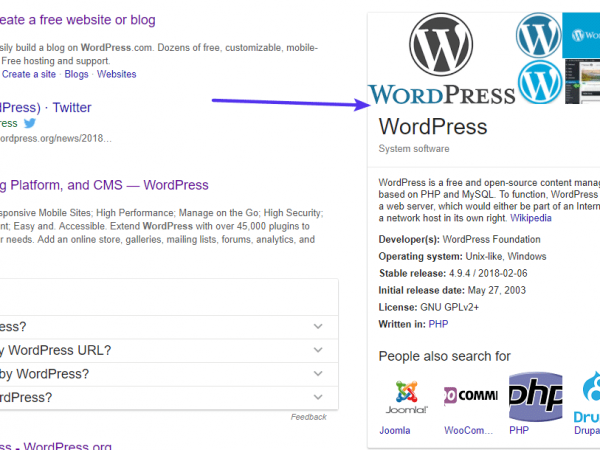
Task: Open the PHP logo icon
Action: pyautogui.click(x=535, y=396)
